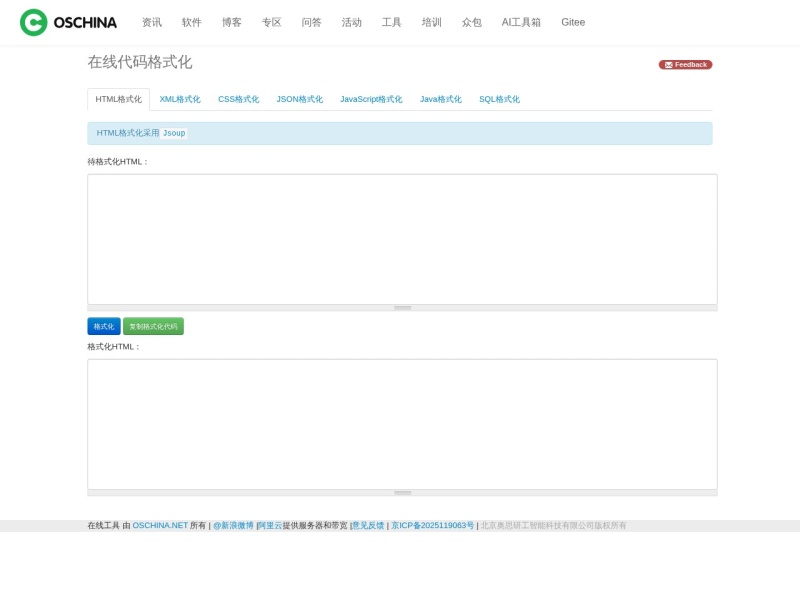Click the resize grip below the output textarea
800x600 pixels.
402,493
